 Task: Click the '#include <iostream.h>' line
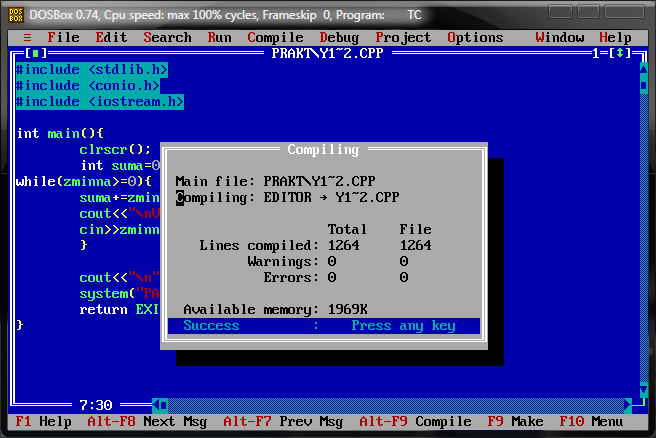click(100, 102)
